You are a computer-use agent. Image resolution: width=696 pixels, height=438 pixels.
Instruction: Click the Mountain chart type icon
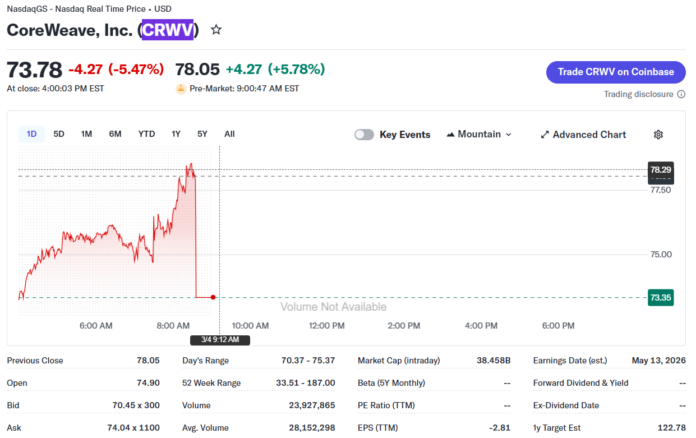(x=450, y=134)
